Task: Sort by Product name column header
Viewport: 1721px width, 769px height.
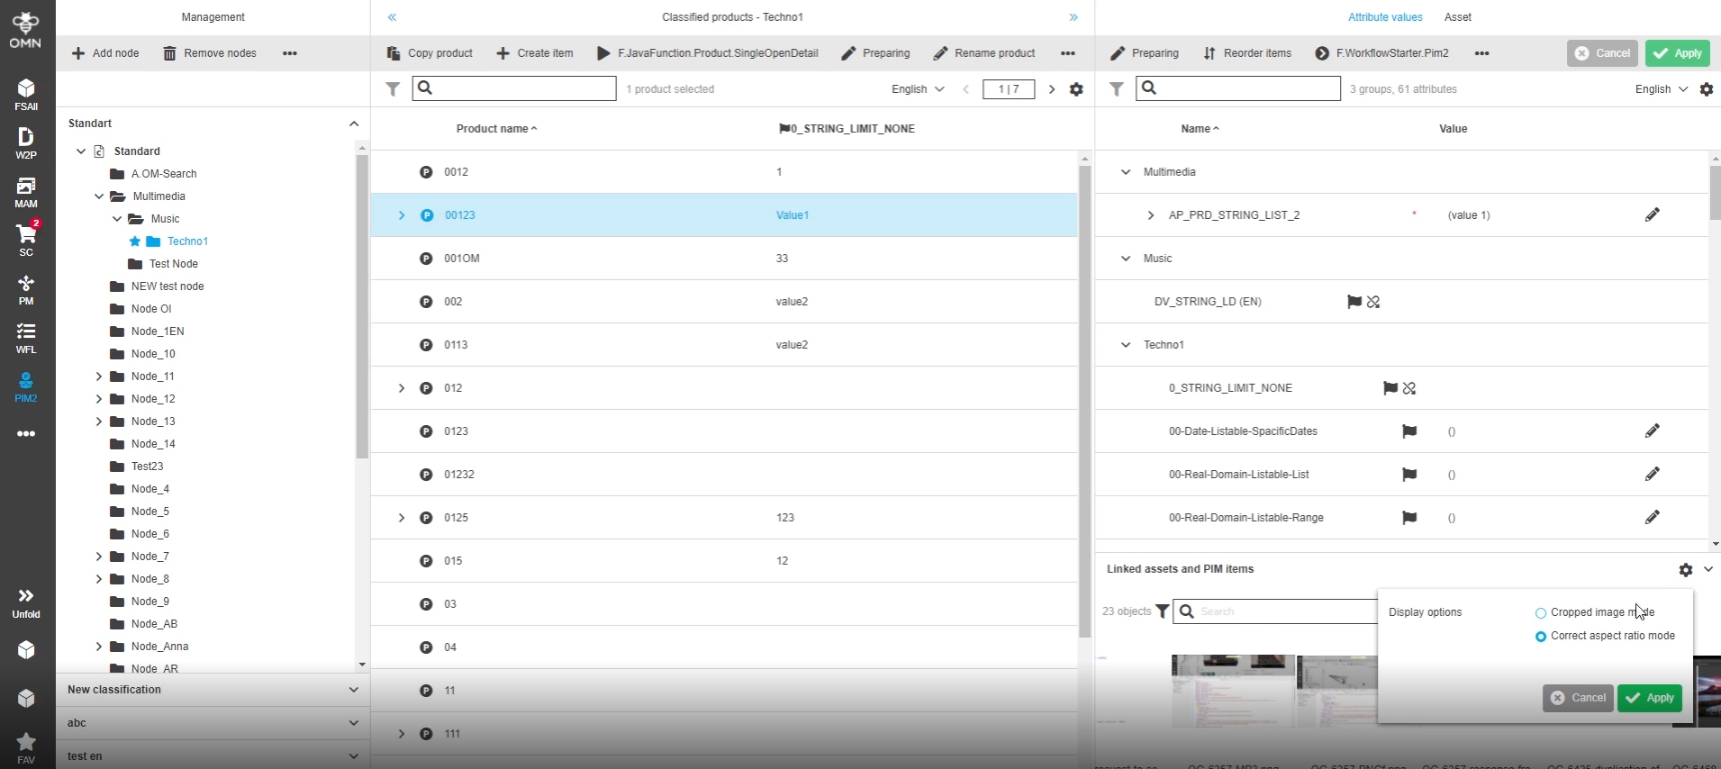Action: tap(496, 129)
